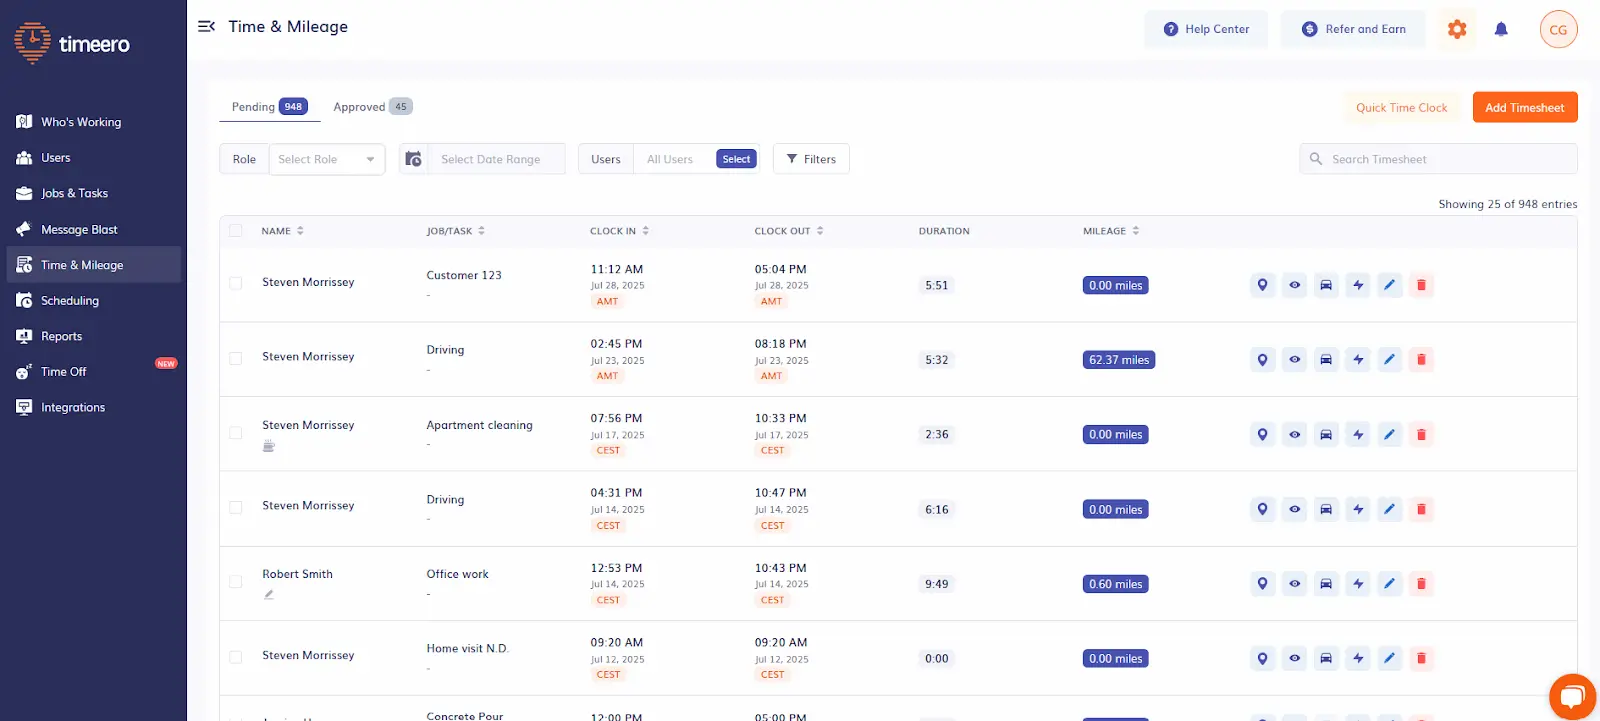Click Select button in Users filter
This screenshot has height=721, width=1600.
(736, 159)
